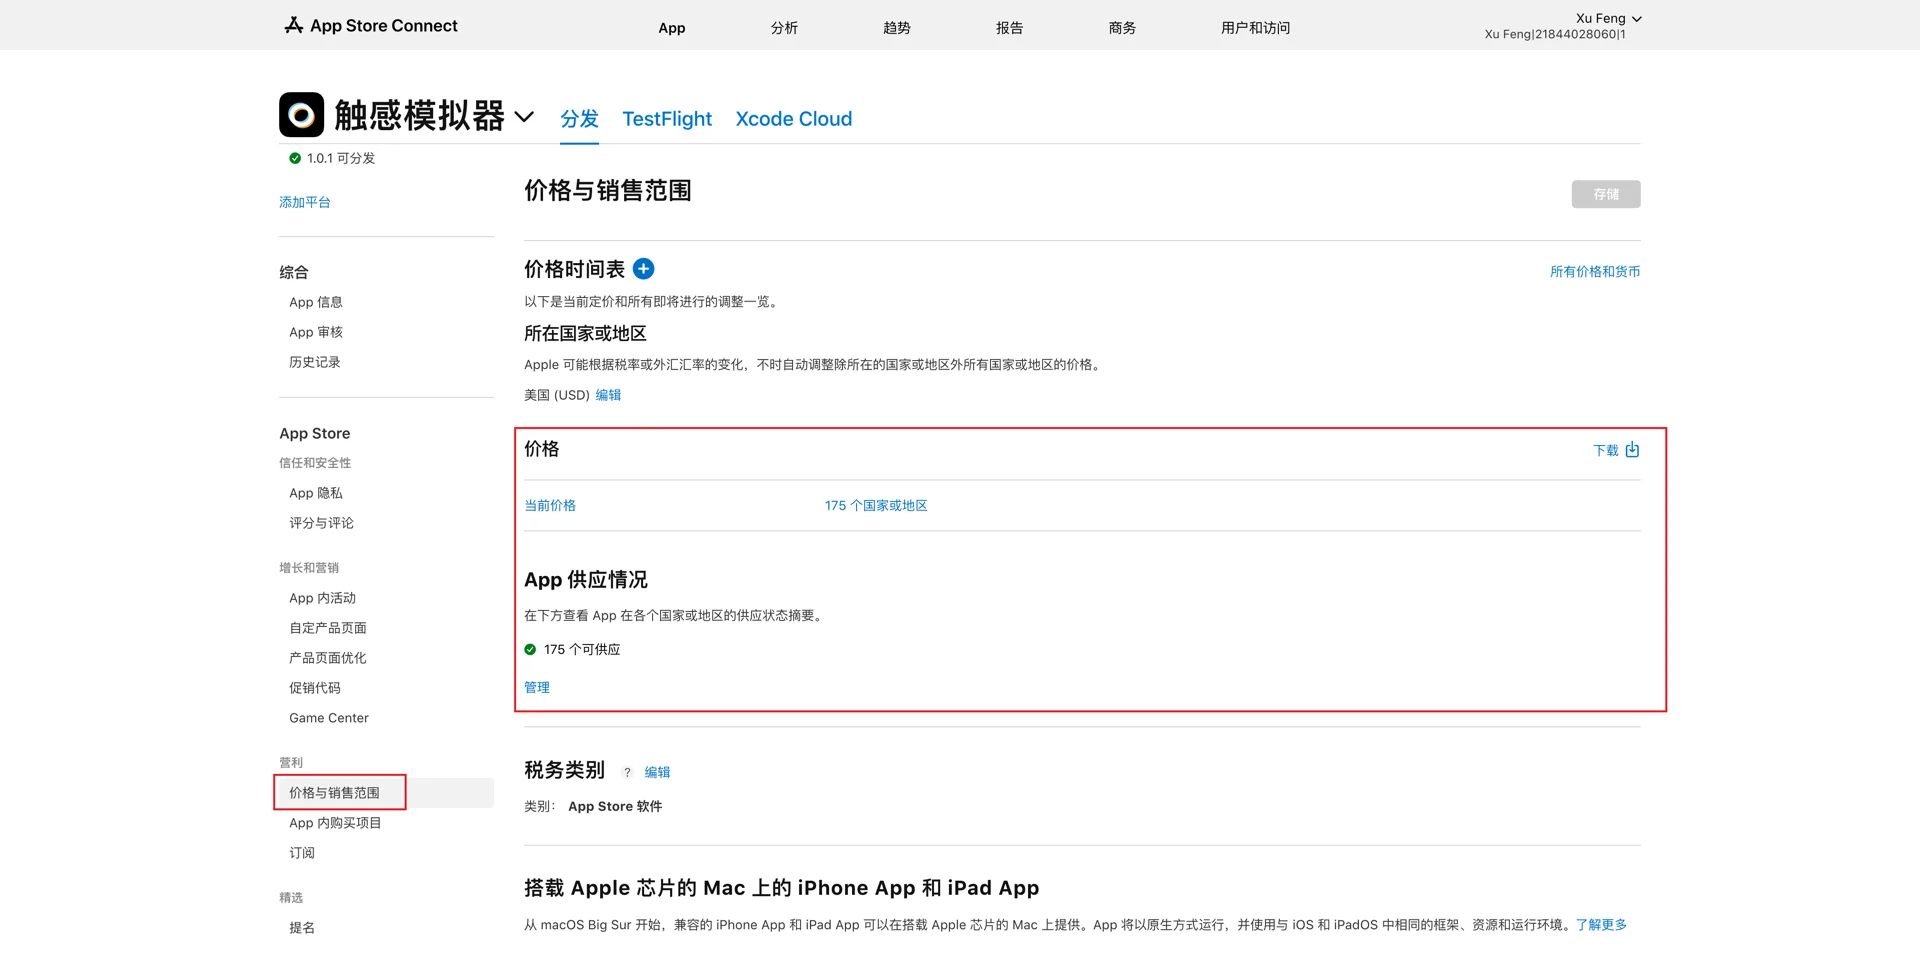Click the green check beside 175 个可供应

pyautogui.click(x=530, y=649)
